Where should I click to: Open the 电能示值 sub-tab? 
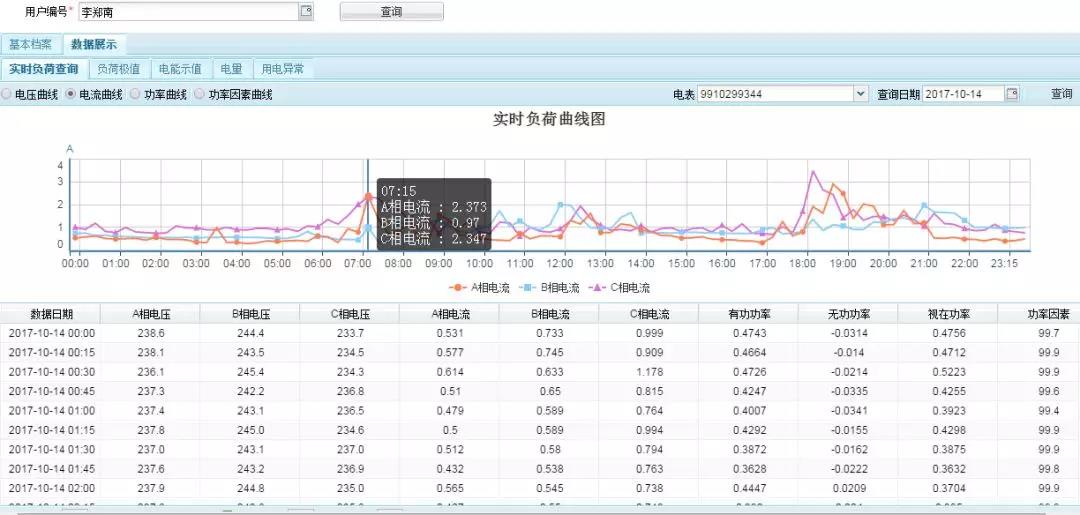[181, 69]
